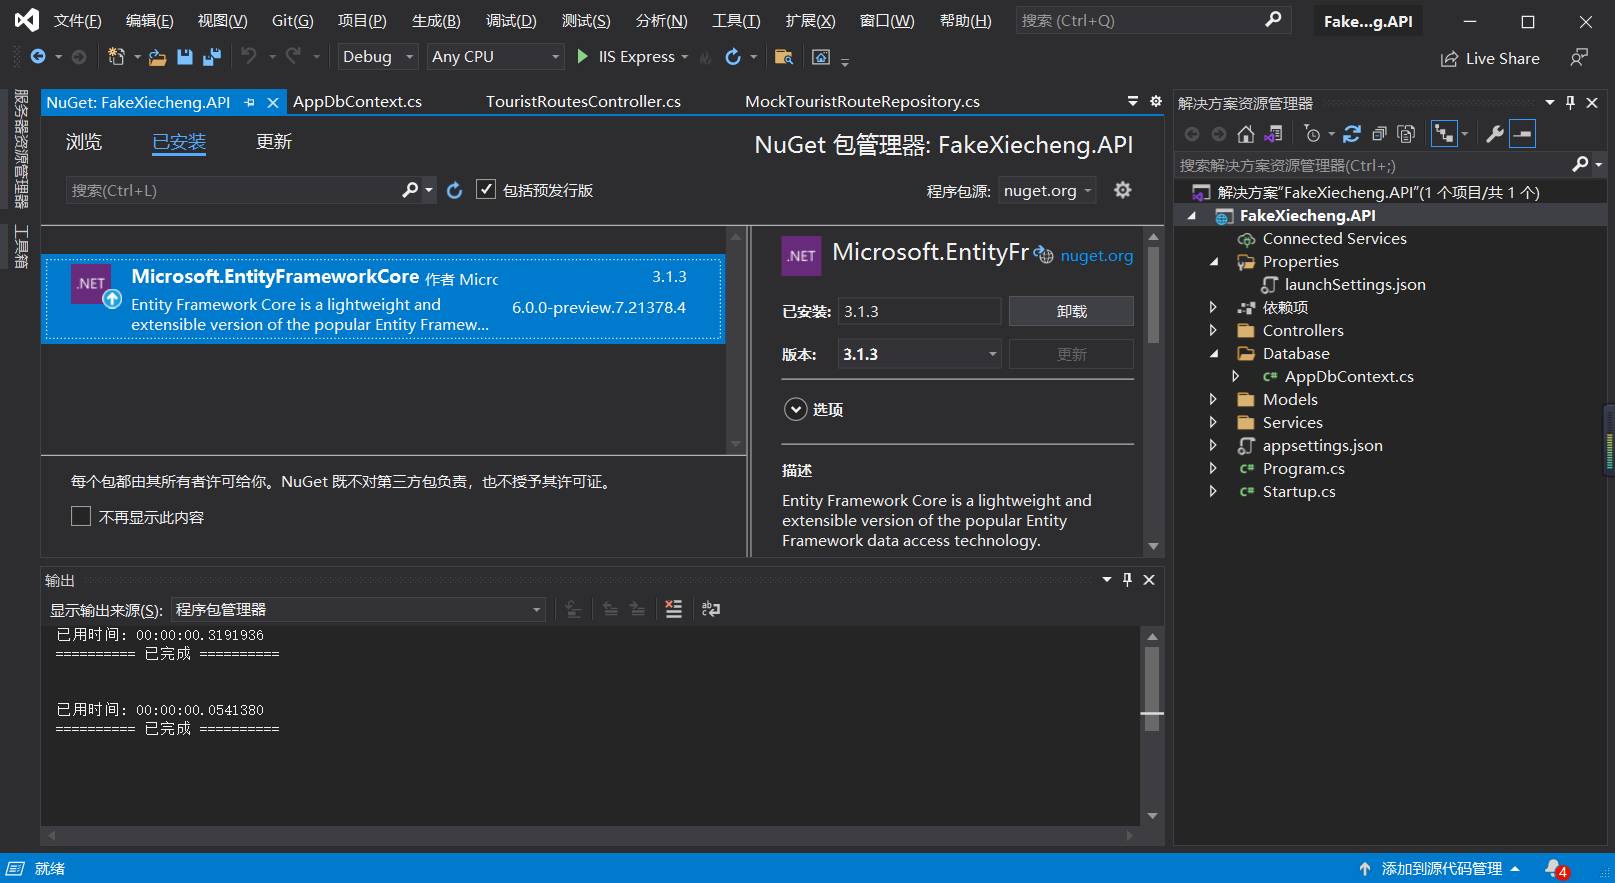Click the NuGet search box
The height and width of the screenshot is (883, 1615).
235,190
